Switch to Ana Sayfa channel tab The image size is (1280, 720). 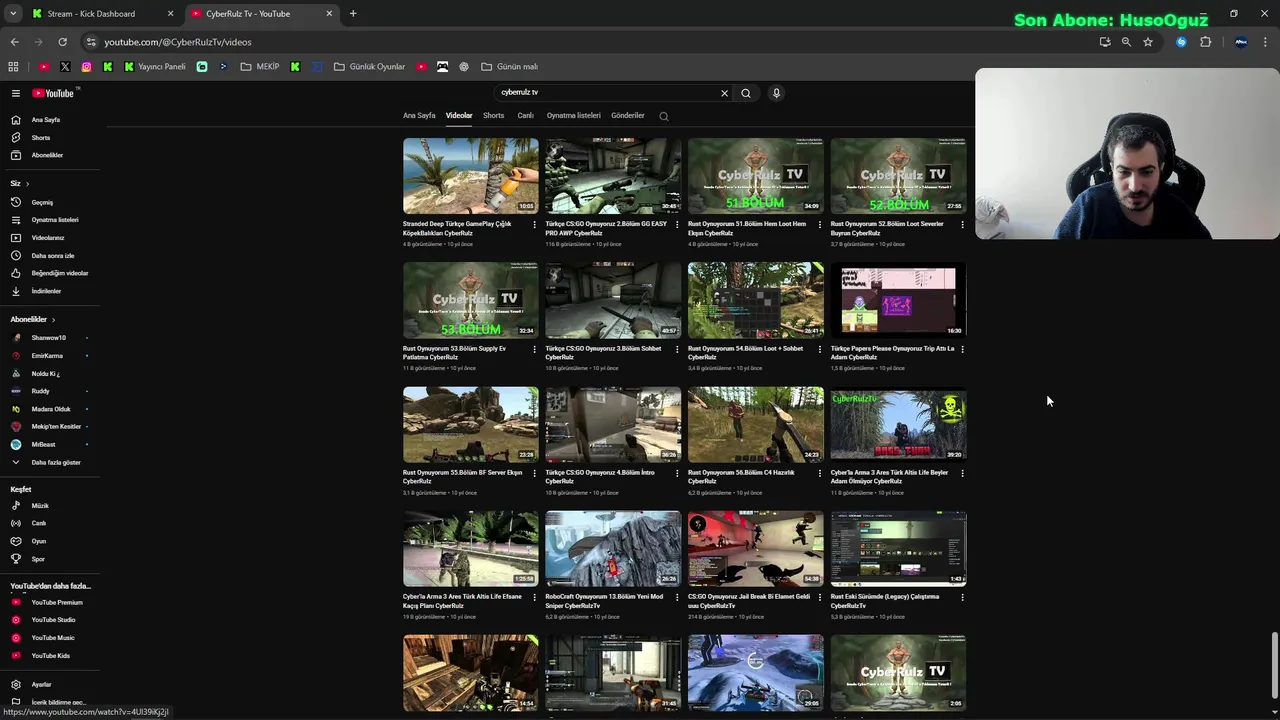419,116
